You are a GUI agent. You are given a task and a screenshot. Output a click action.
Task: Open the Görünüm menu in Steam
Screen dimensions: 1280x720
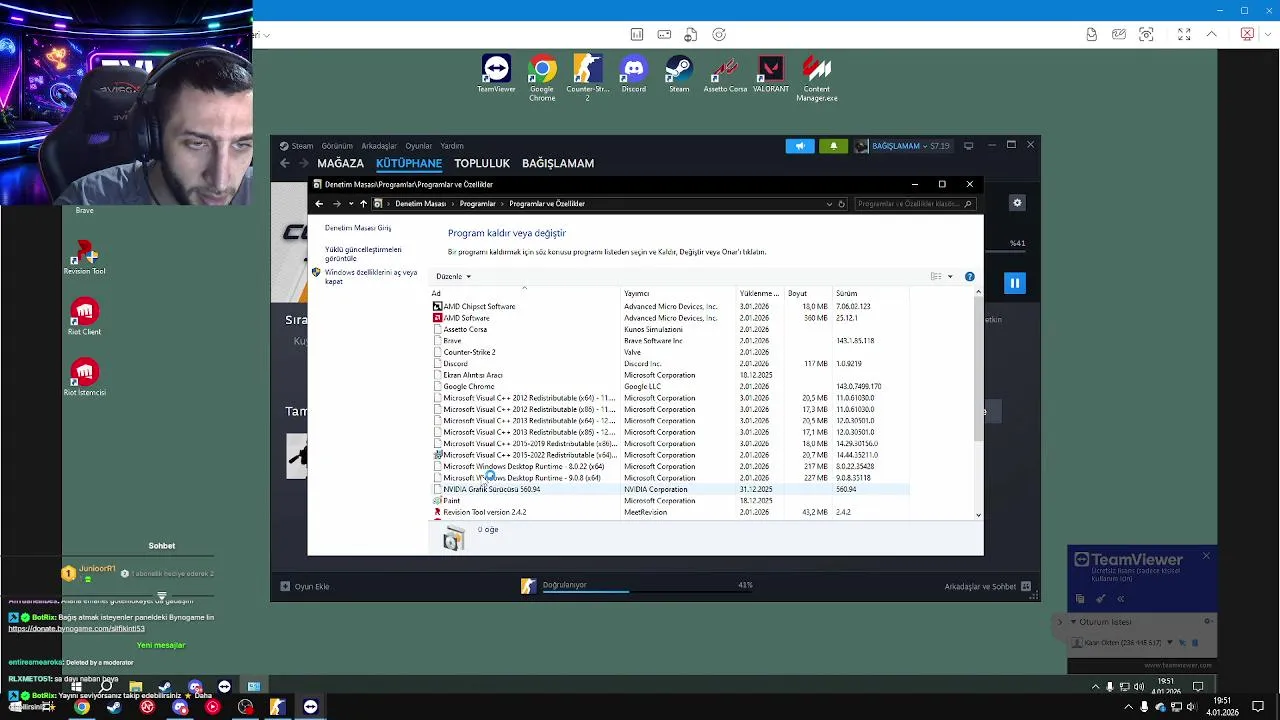(337, 146)
